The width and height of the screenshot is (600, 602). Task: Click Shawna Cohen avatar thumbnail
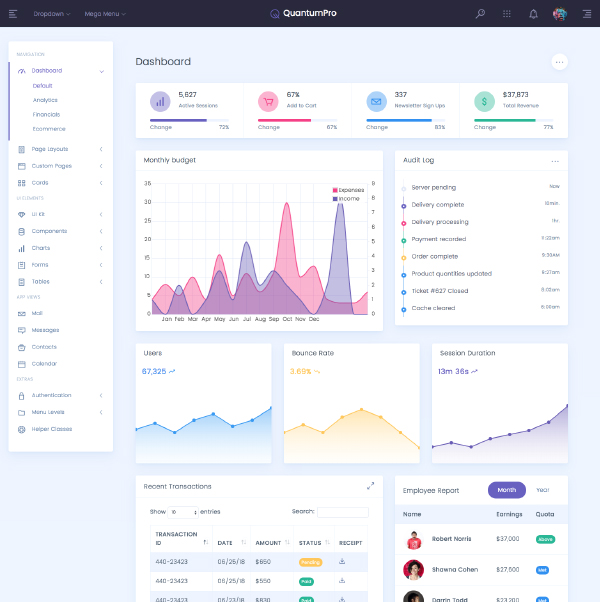point(413,570)
